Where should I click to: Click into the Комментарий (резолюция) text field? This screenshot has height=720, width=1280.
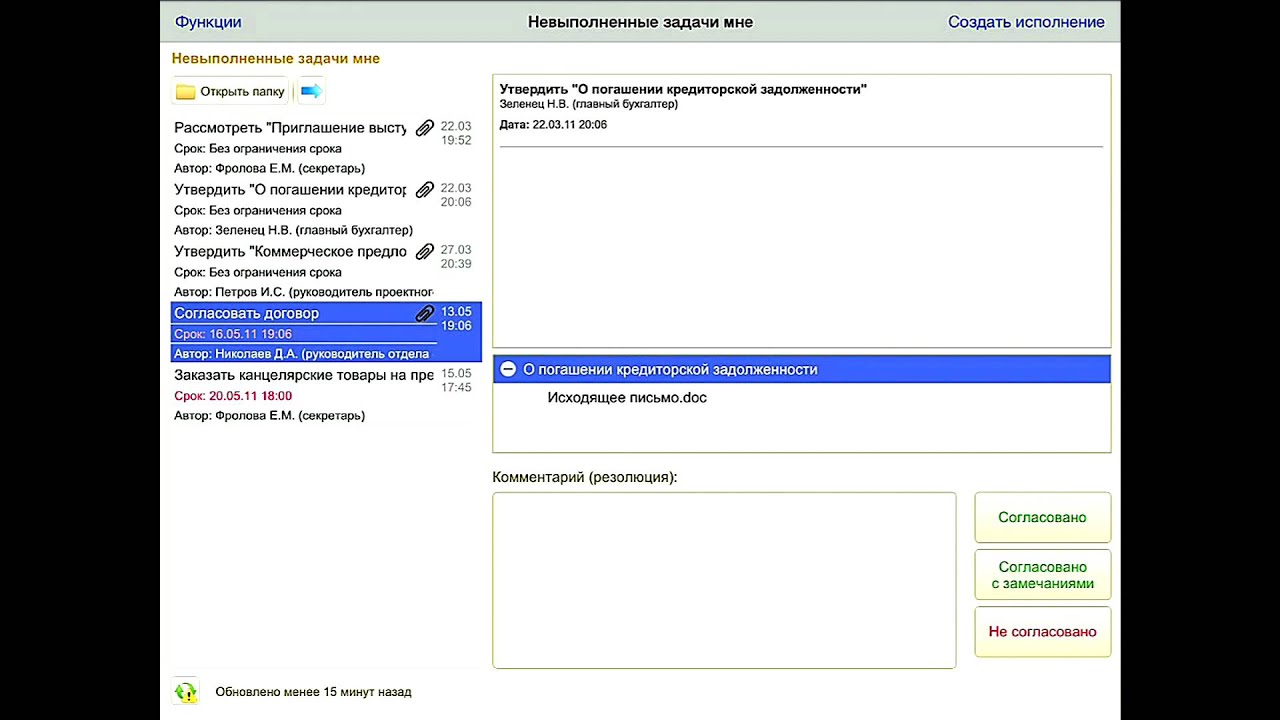tap(724, 580)
